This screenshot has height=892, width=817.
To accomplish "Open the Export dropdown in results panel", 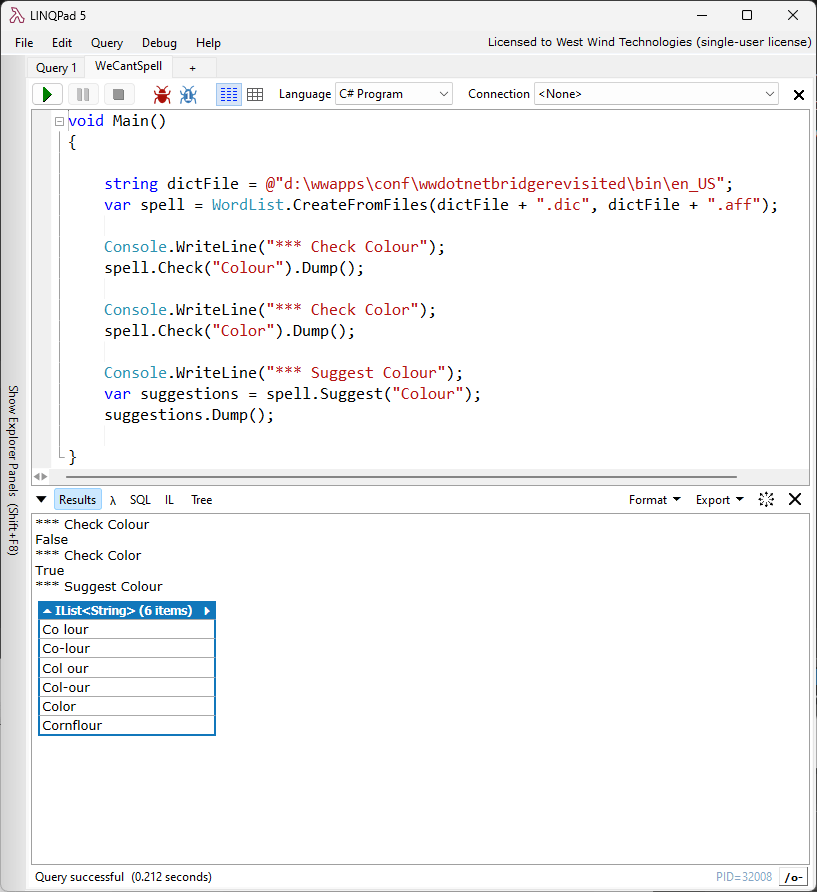I will (720, 500).
